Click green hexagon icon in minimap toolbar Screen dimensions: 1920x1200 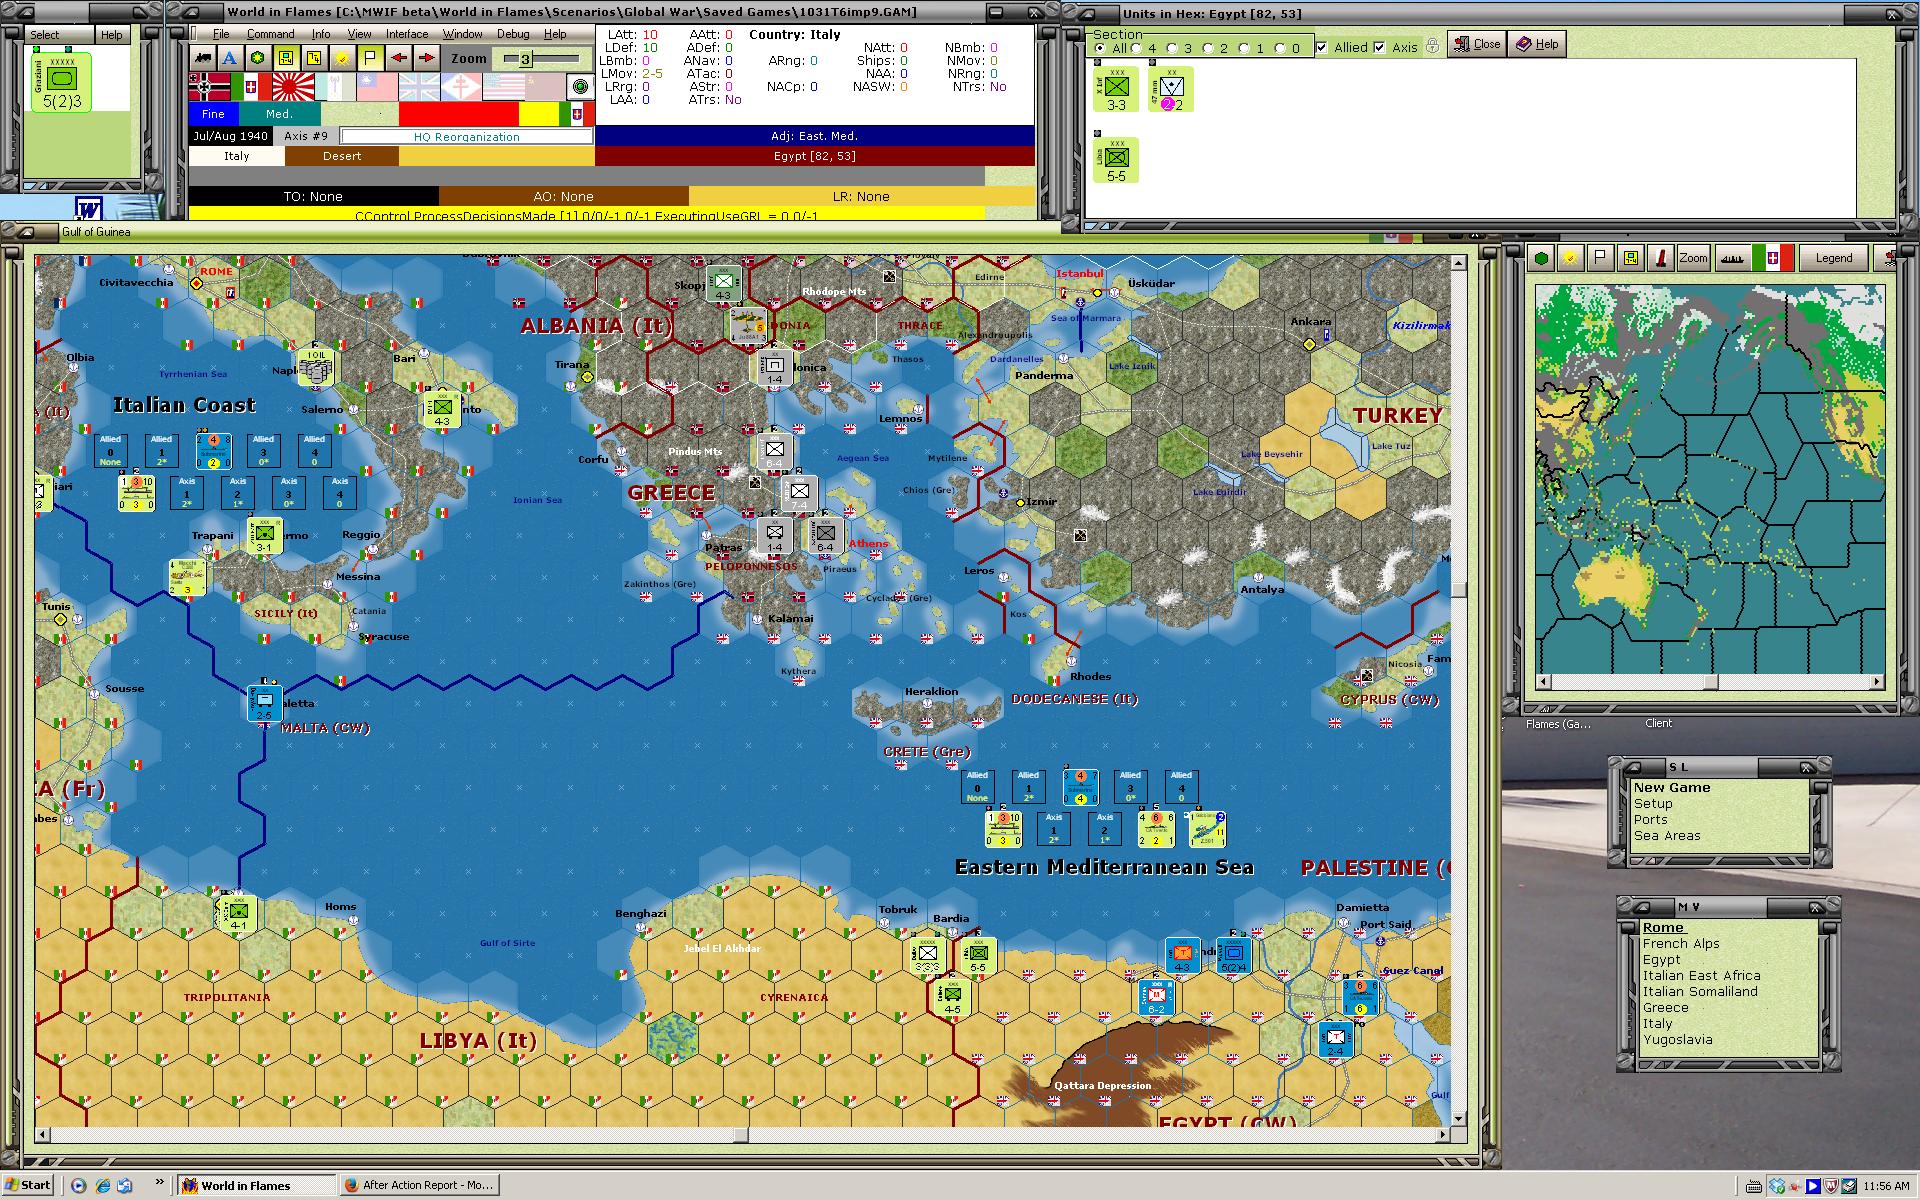(x=1542, y=258)
